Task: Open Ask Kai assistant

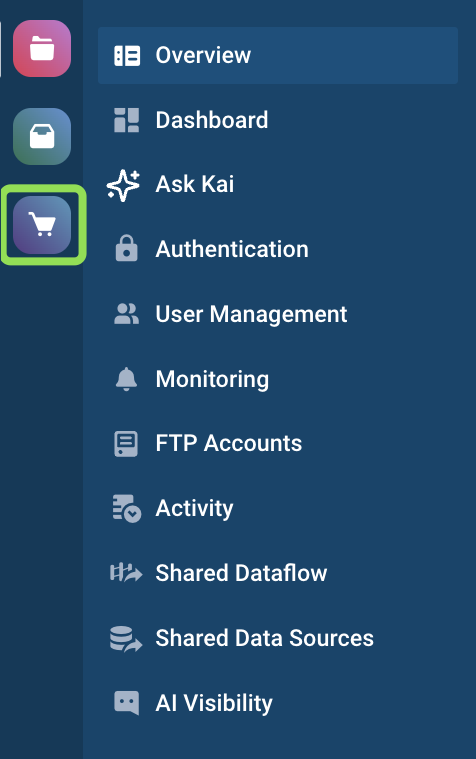Action: (x=195, y=184)
